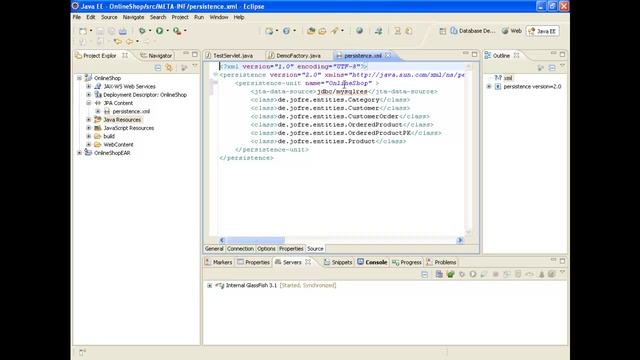Open the Connection tab of persistence editor
Screen dimensions: 640x360
click(x=240, y=249)
